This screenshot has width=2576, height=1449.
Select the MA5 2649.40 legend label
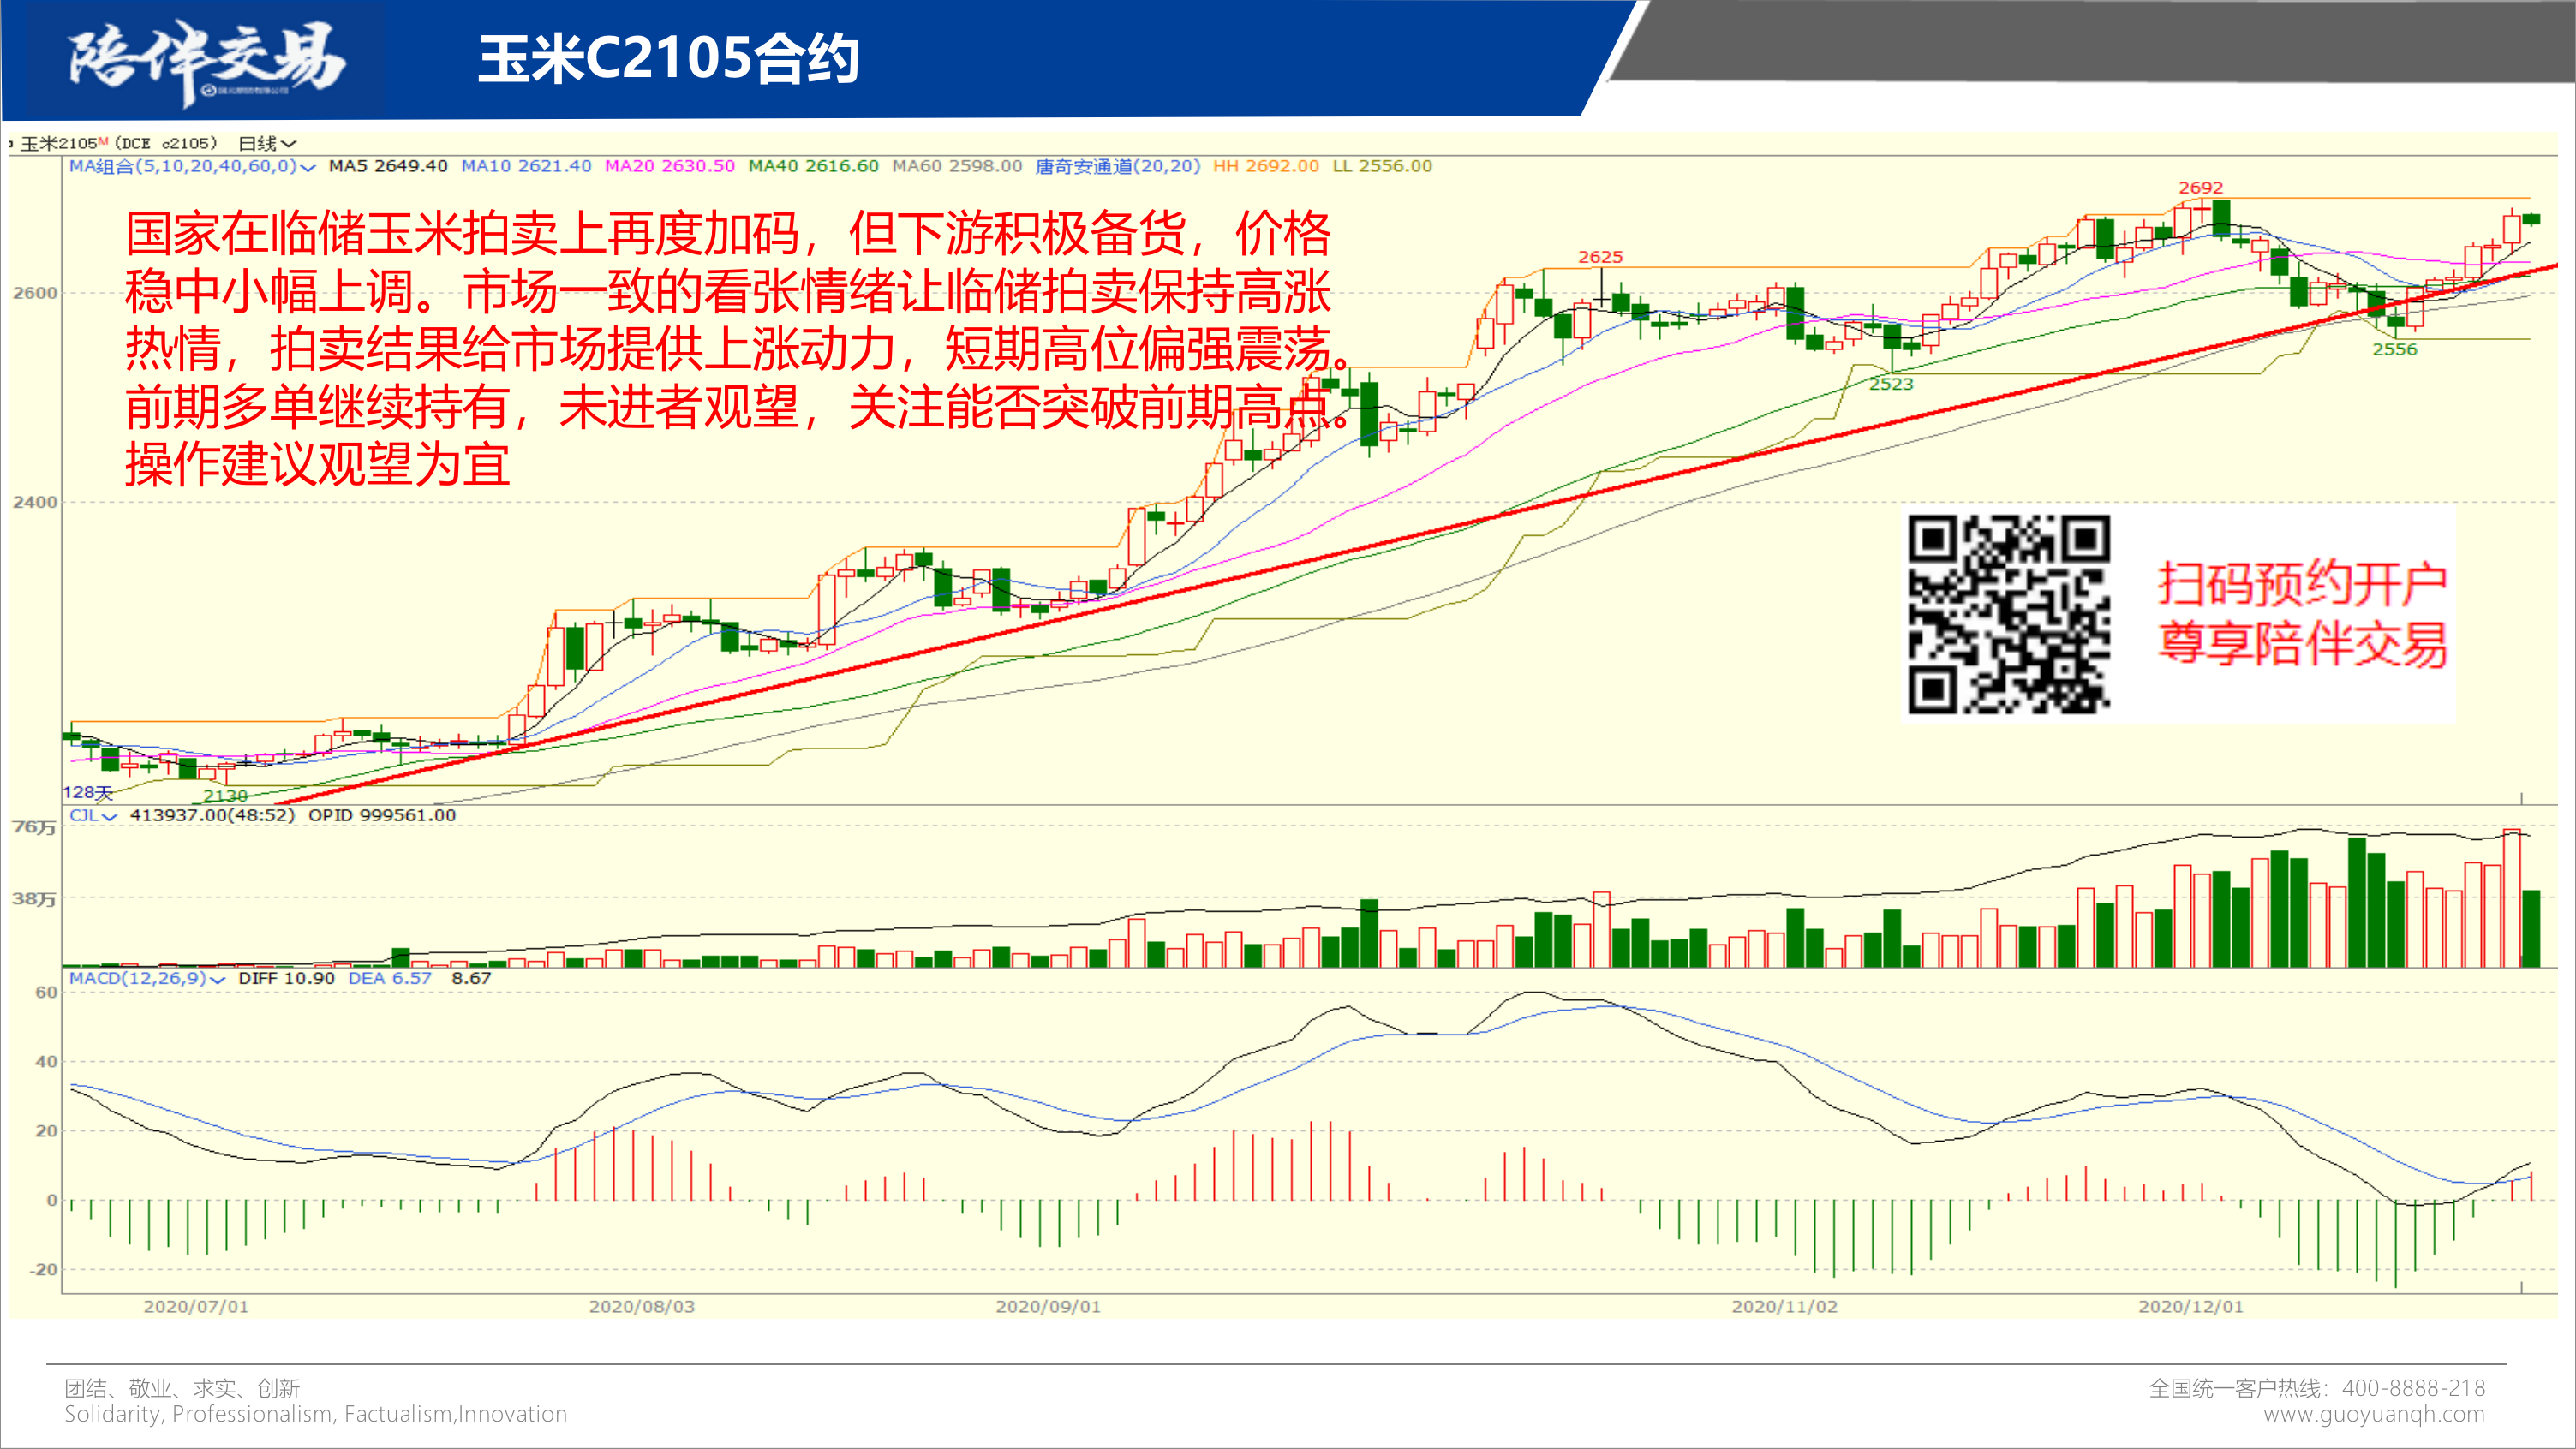pyautogui.click(x=388, y=166)
